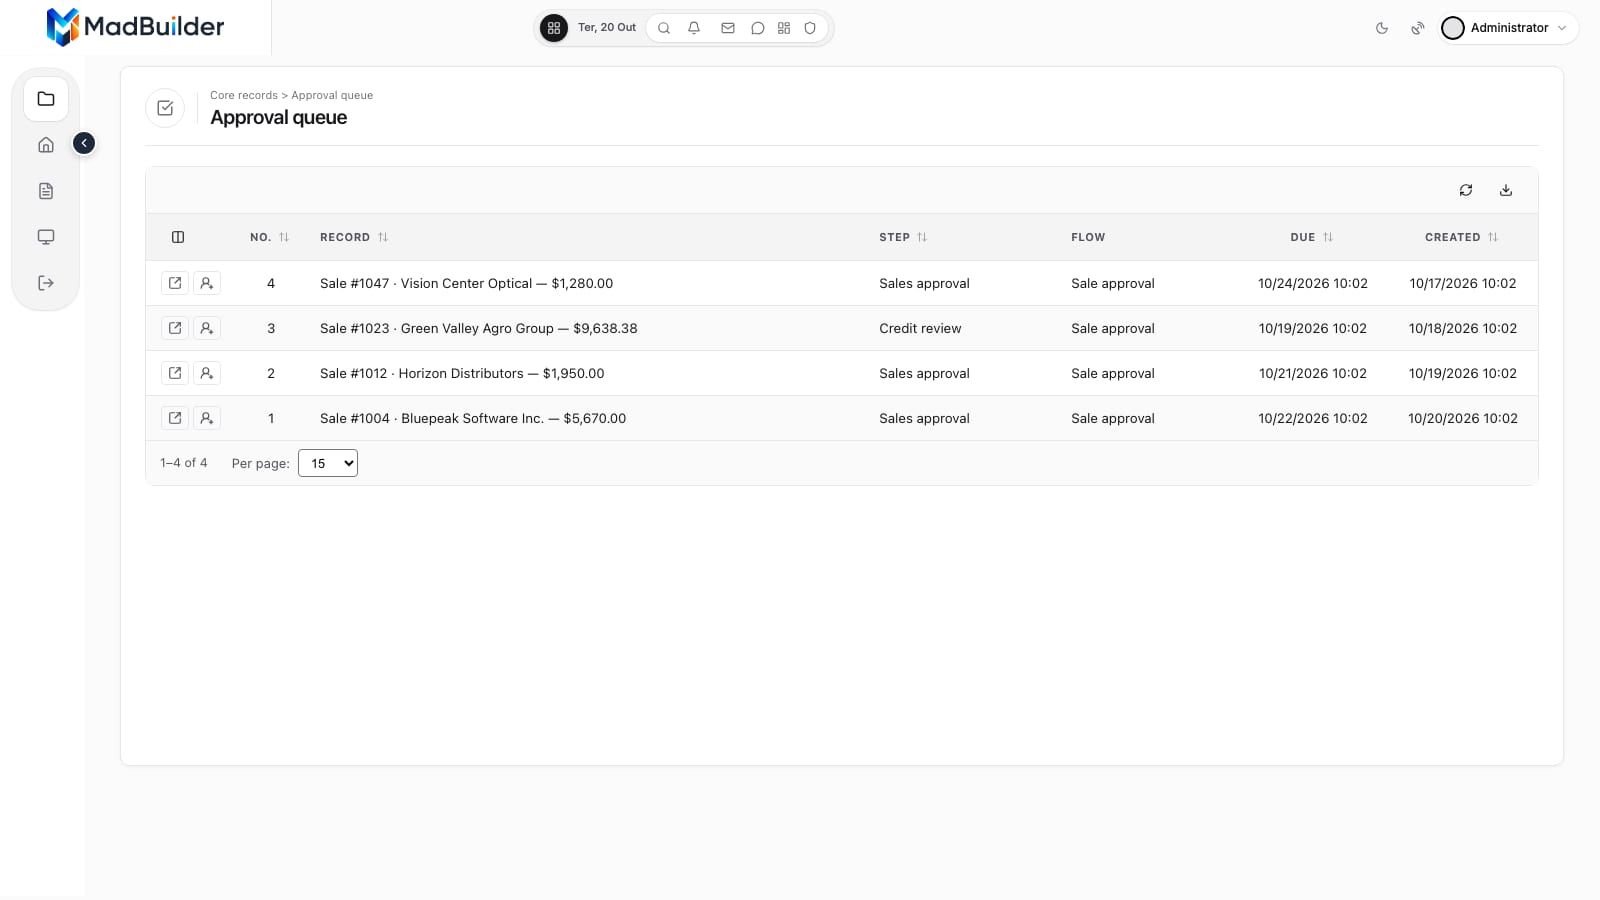The height and width of the screenshot is (900, 1600).
Task: Sort by CREATED column
Action: point(1462,237)
